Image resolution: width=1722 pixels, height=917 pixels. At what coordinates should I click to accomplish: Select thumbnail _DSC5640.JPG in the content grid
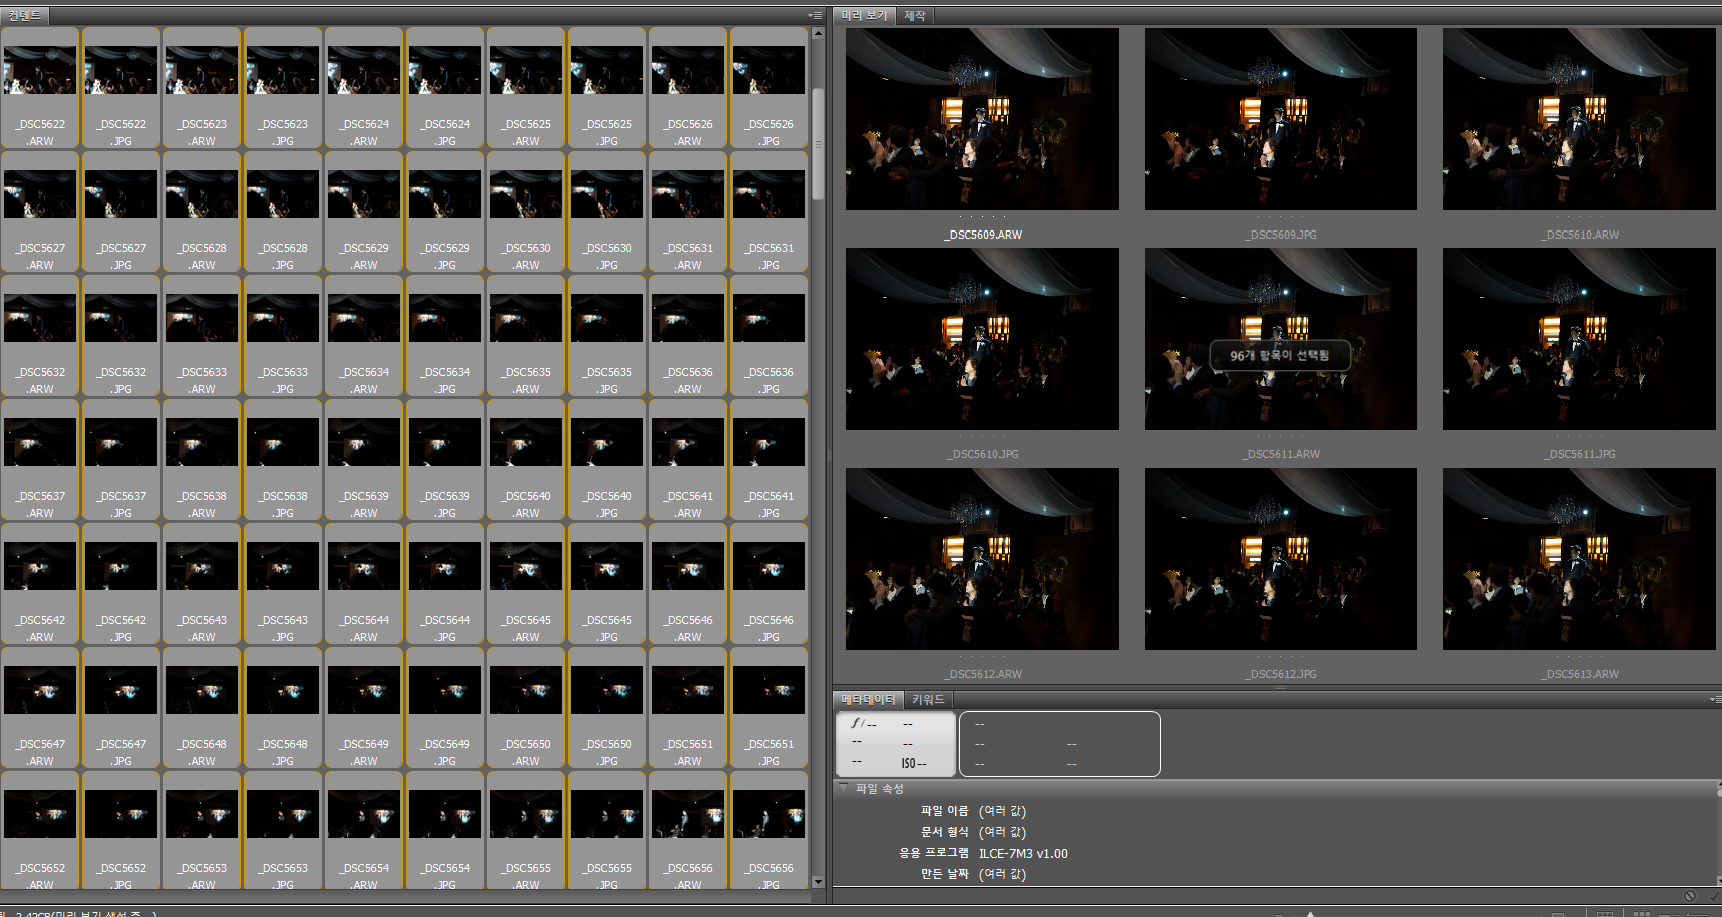607,460
